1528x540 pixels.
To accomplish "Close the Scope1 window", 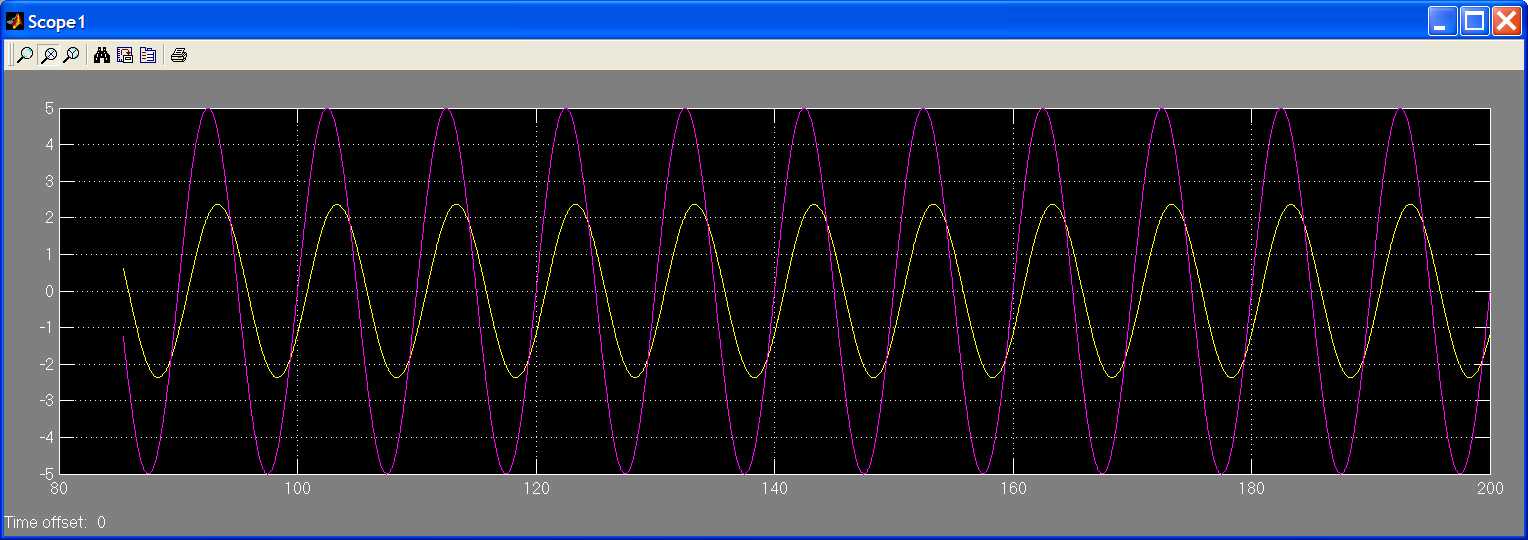I will [x=1506, y=21].
